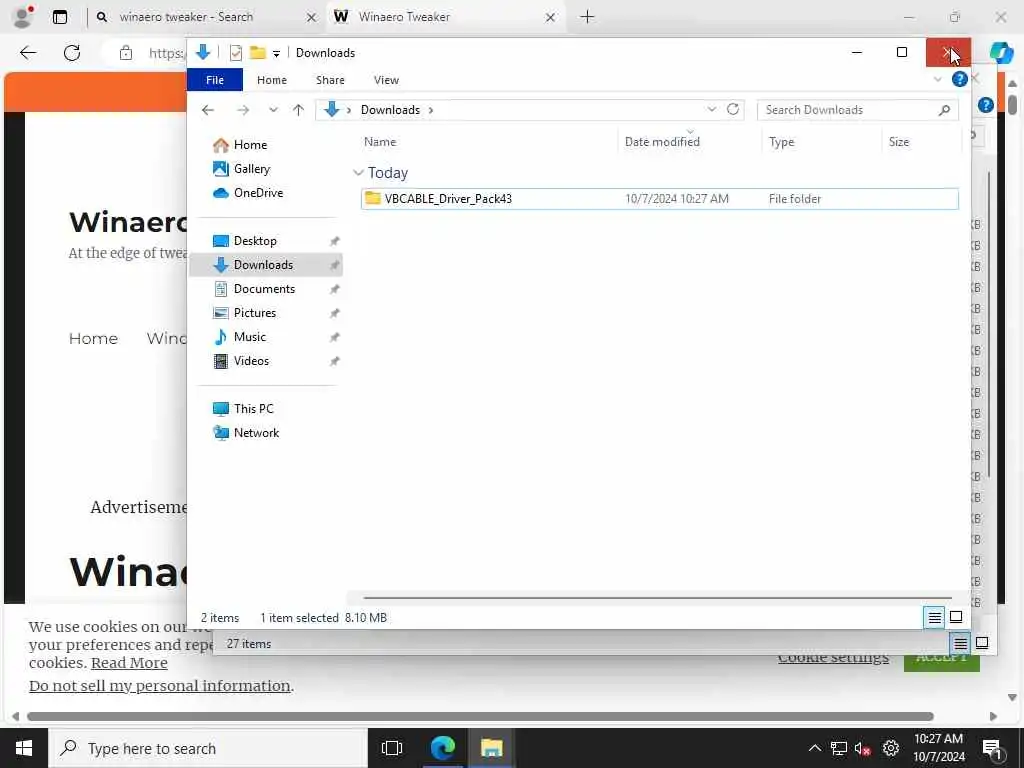This screenshot has height=768, width=1024.
Task: Open the Share ribbon tab
Action: pyautogui.click(x=330, y=80)
